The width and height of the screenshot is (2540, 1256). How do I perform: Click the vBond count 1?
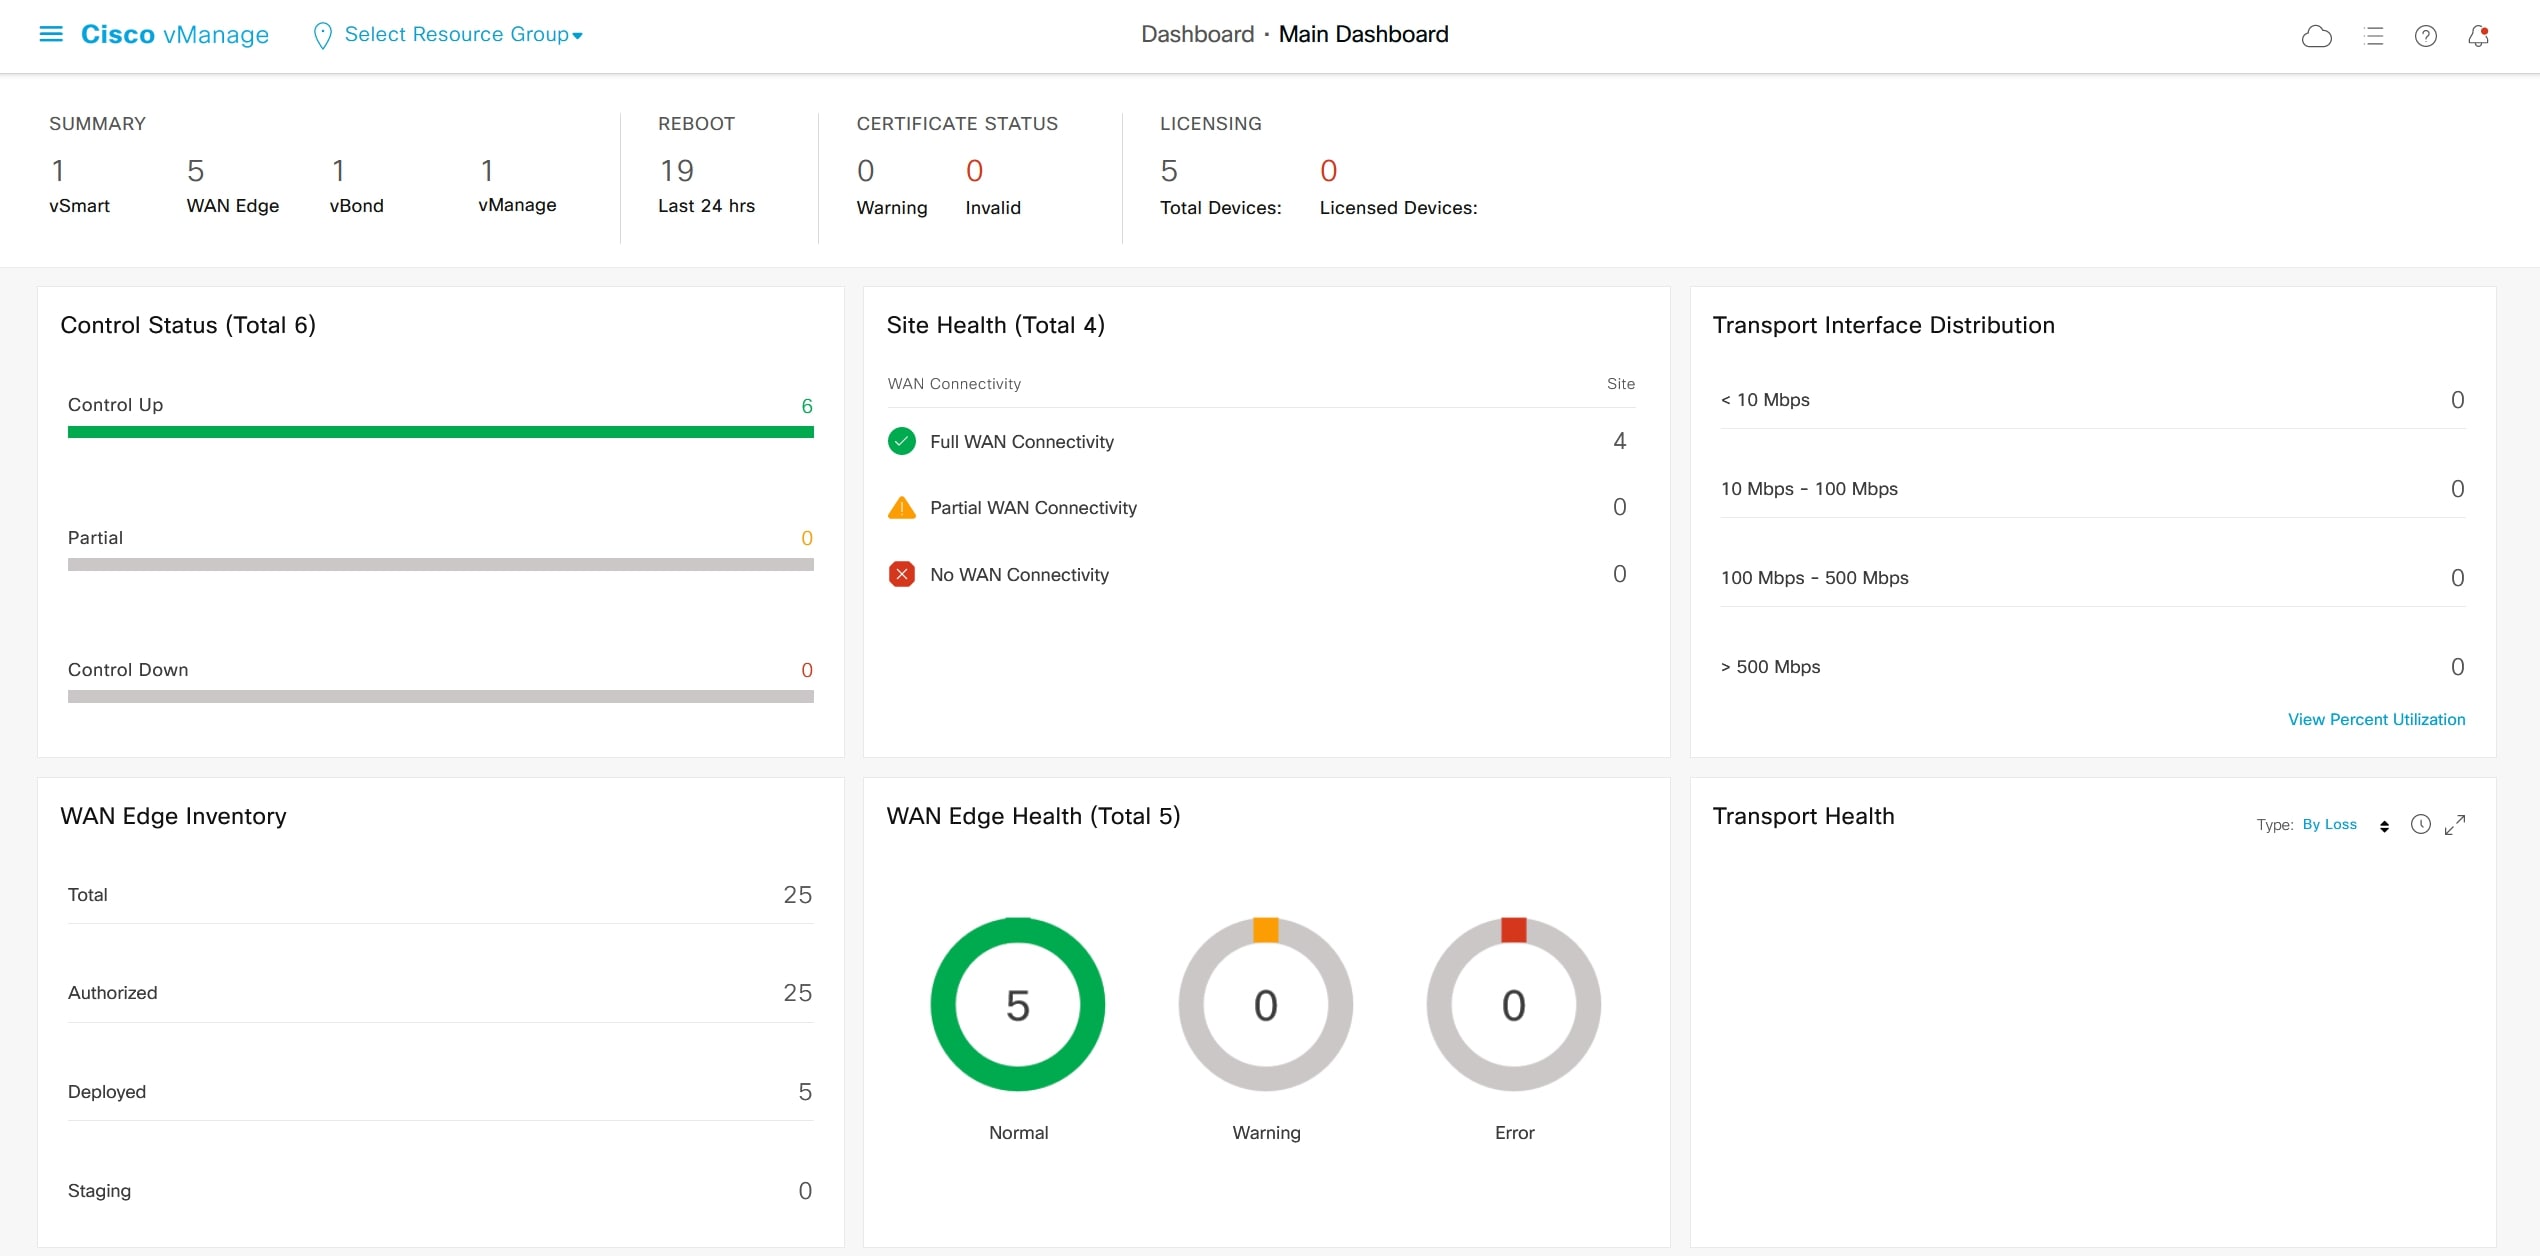click(x=339, y=171)
